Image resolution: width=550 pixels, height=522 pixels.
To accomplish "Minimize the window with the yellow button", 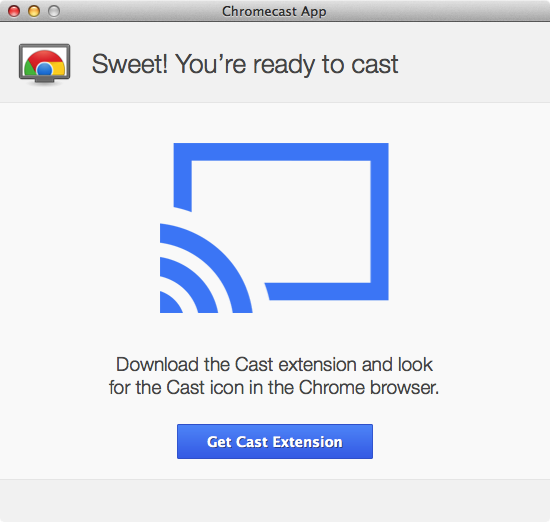I will pyautogui.click(x=34, y=11).
